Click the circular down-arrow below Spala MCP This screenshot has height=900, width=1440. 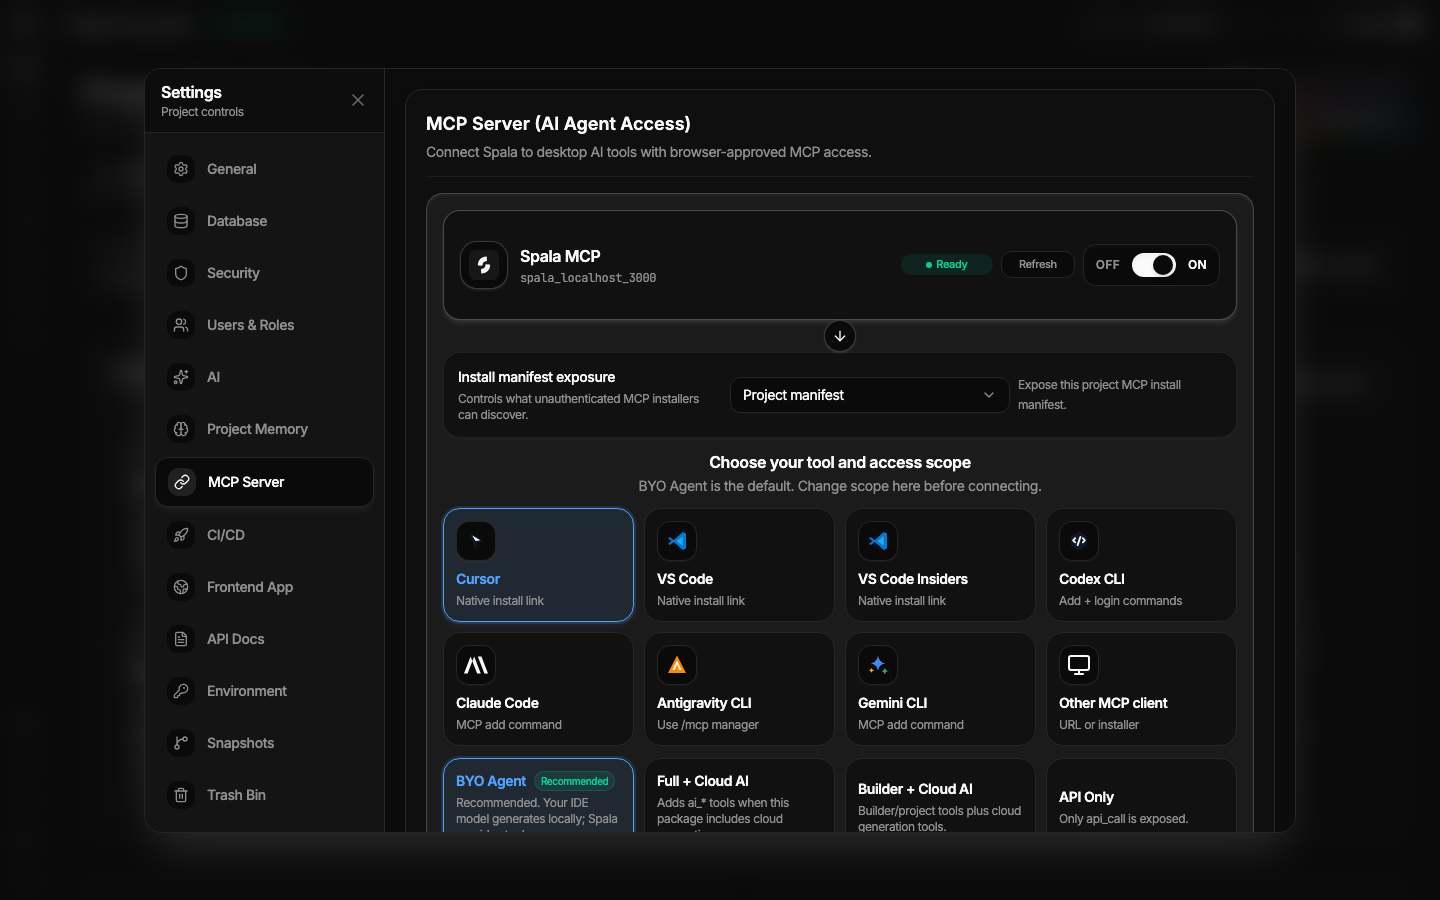pyautogui.click(x=840, y=336)
